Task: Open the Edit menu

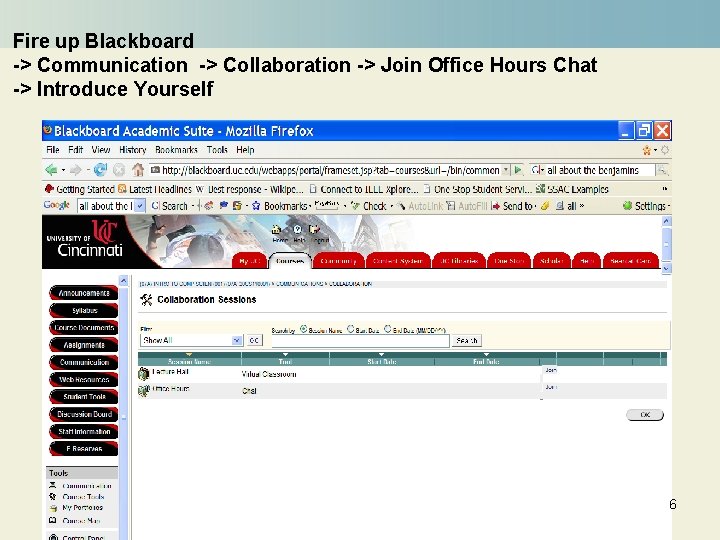Action: pyautogui.click(x=75, y=150)
